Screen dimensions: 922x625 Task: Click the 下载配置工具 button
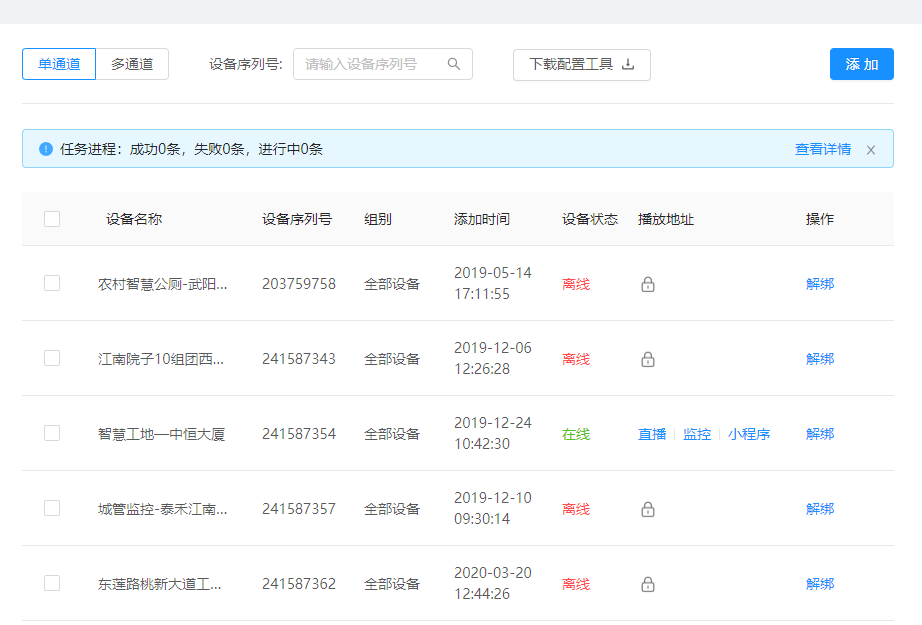pos(581,64)
